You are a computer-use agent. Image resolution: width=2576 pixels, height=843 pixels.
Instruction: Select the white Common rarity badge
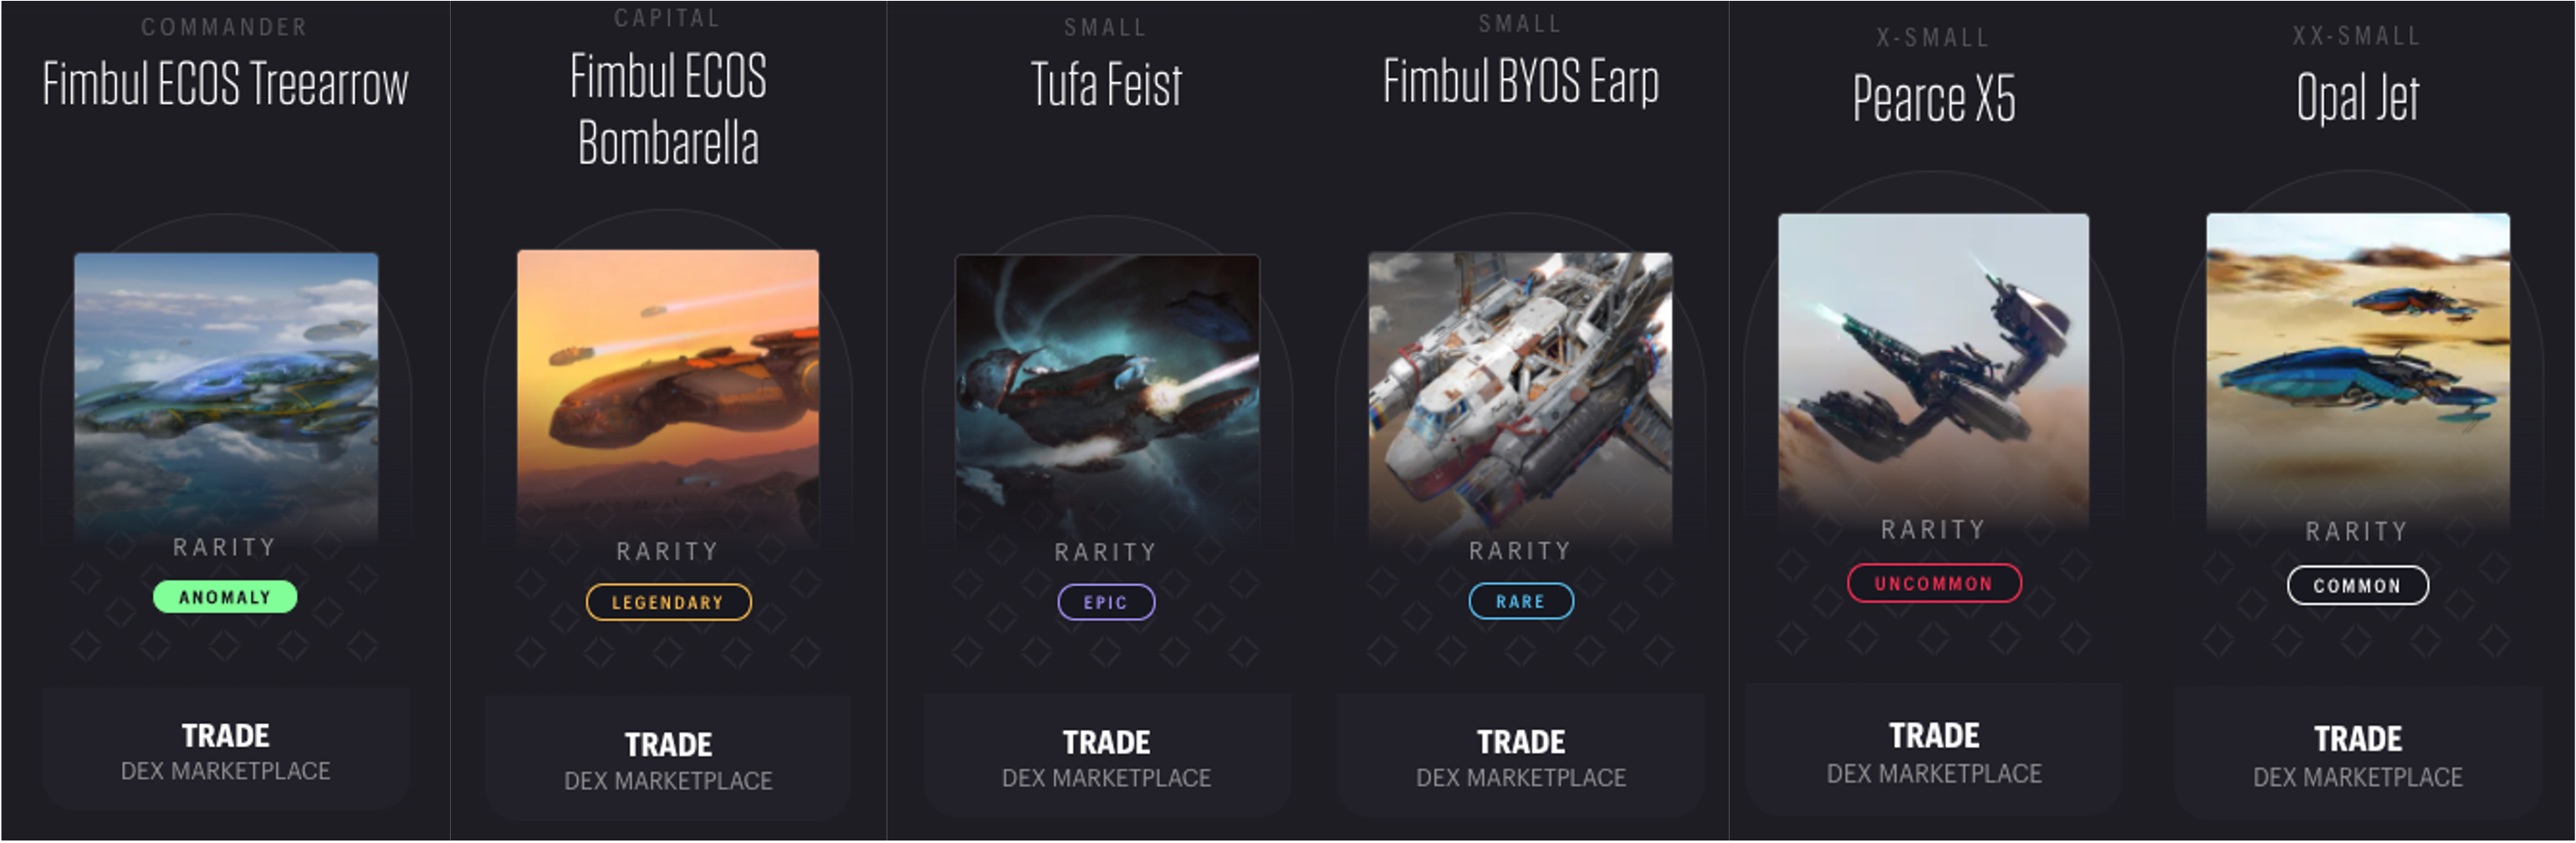click(2357, 585)
